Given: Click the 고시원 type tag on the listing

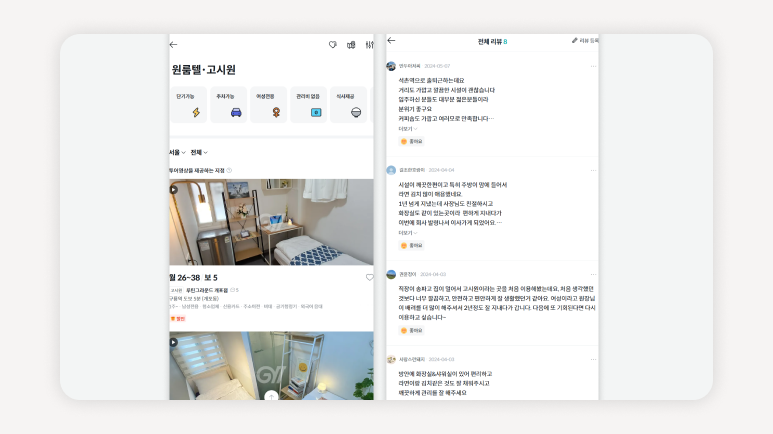Looking at the screenshot, I should click(176, 290).
